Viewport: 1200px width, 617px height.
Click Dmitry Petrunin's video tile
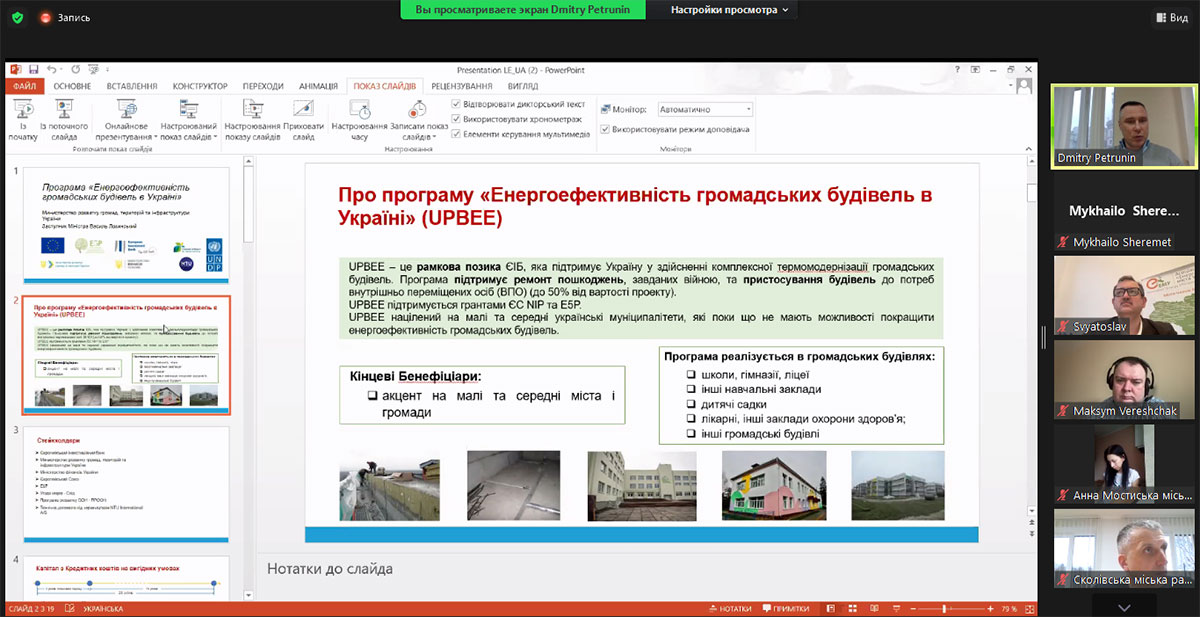[x=1124, y=126]
